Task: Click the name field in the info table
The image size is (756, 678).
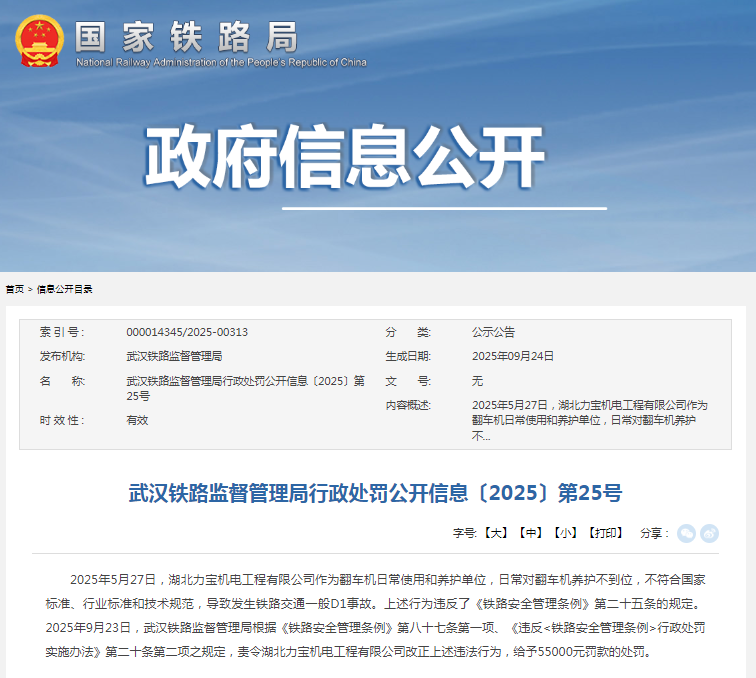Action: 245,388
